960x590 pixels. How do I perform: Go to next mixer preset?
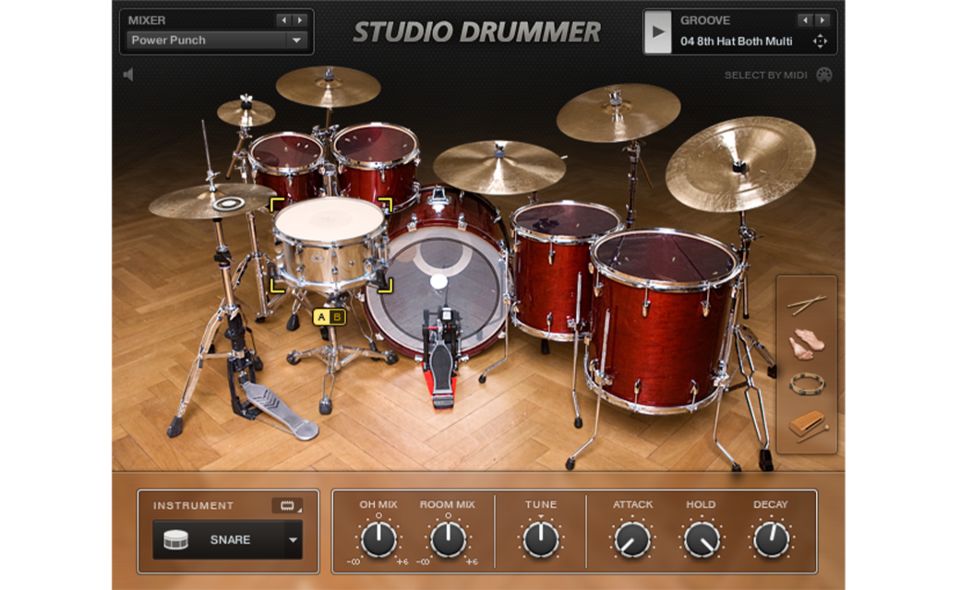pos(299,20)
